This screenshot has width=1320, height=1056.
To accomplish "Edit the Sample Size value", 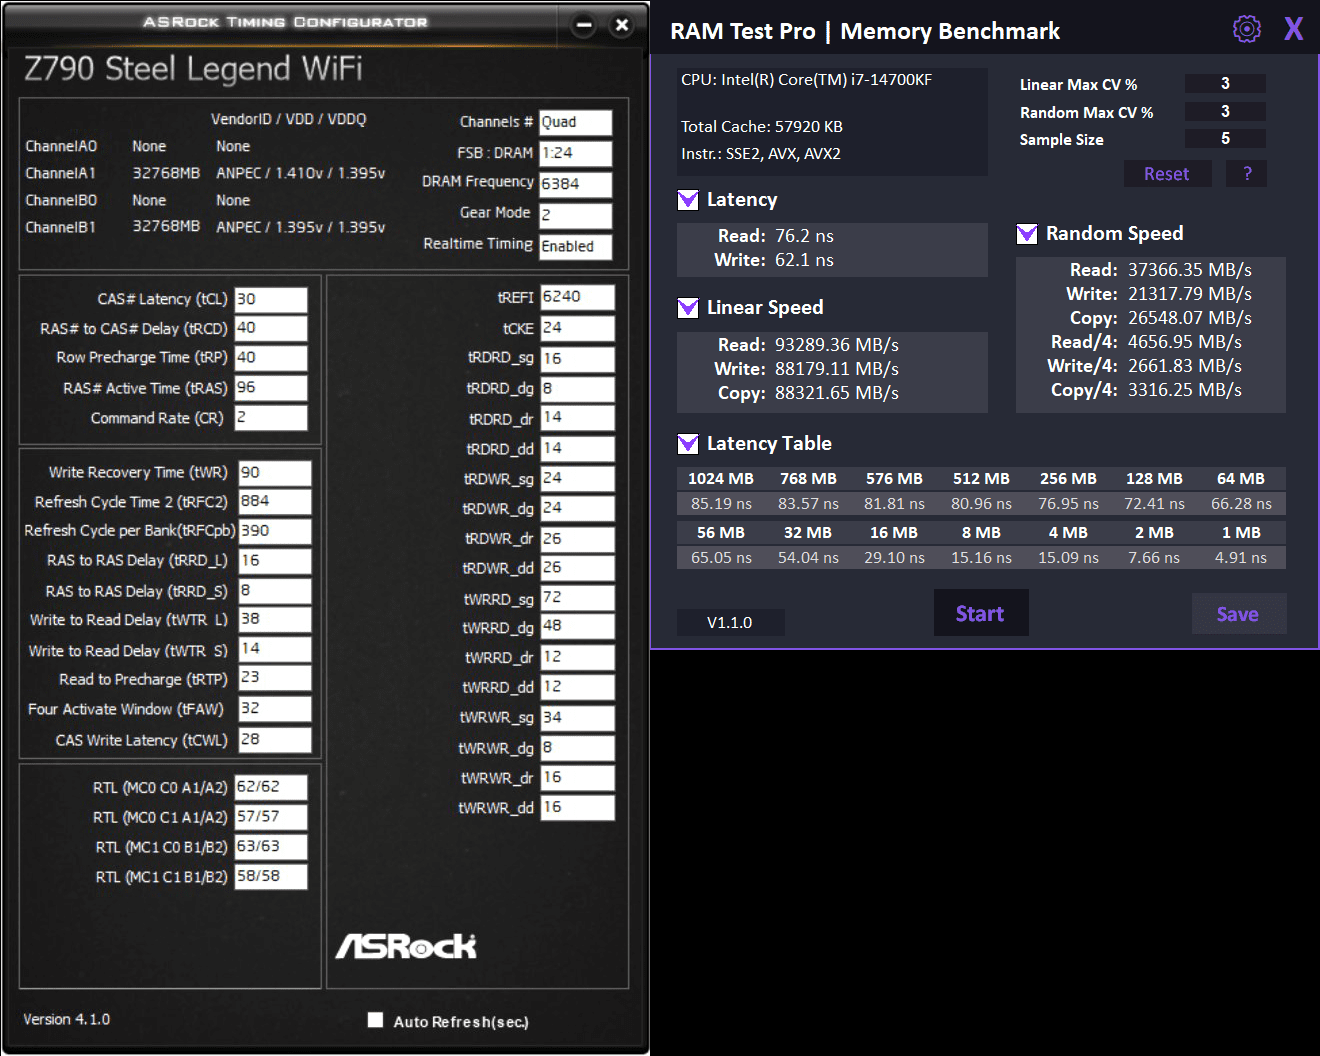I will tap(1225, 139).
